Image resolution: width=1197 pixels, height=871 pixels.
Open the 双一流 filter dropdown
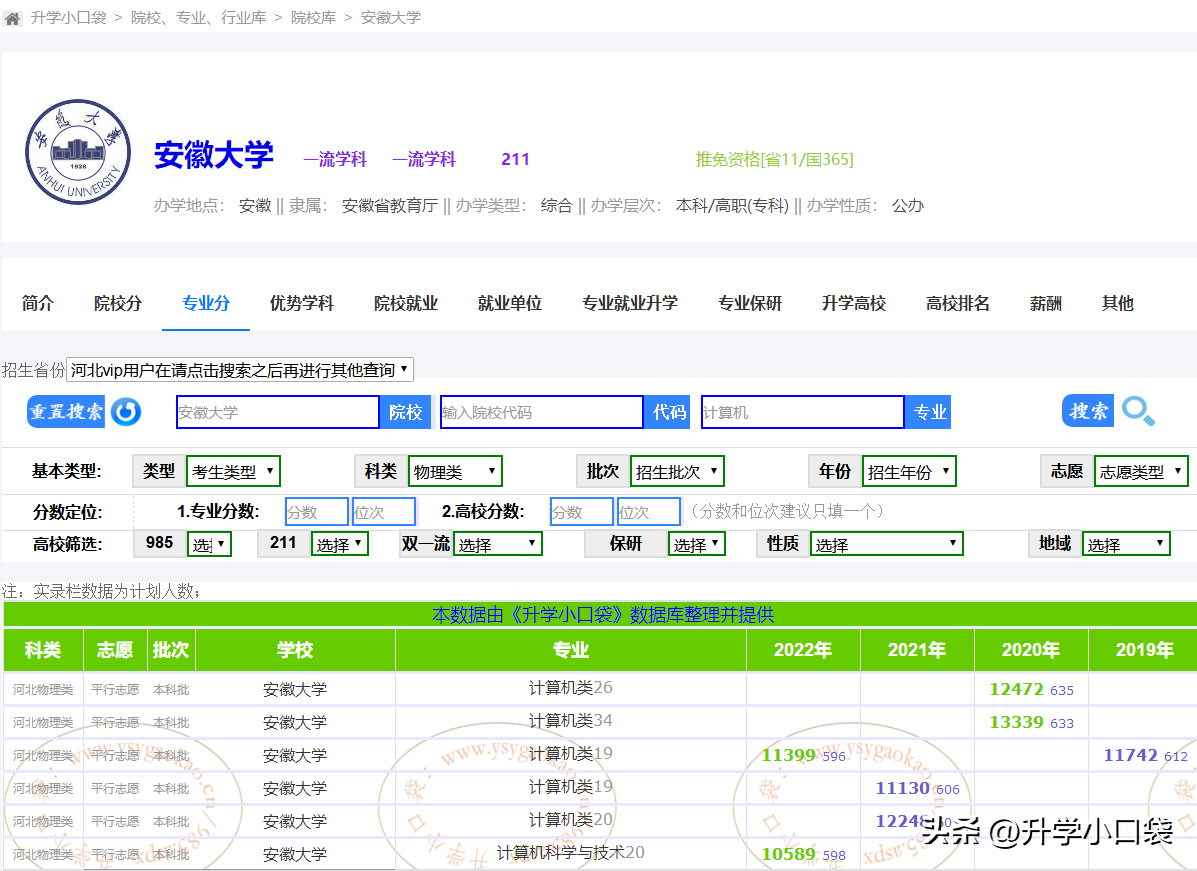[498, 544]
